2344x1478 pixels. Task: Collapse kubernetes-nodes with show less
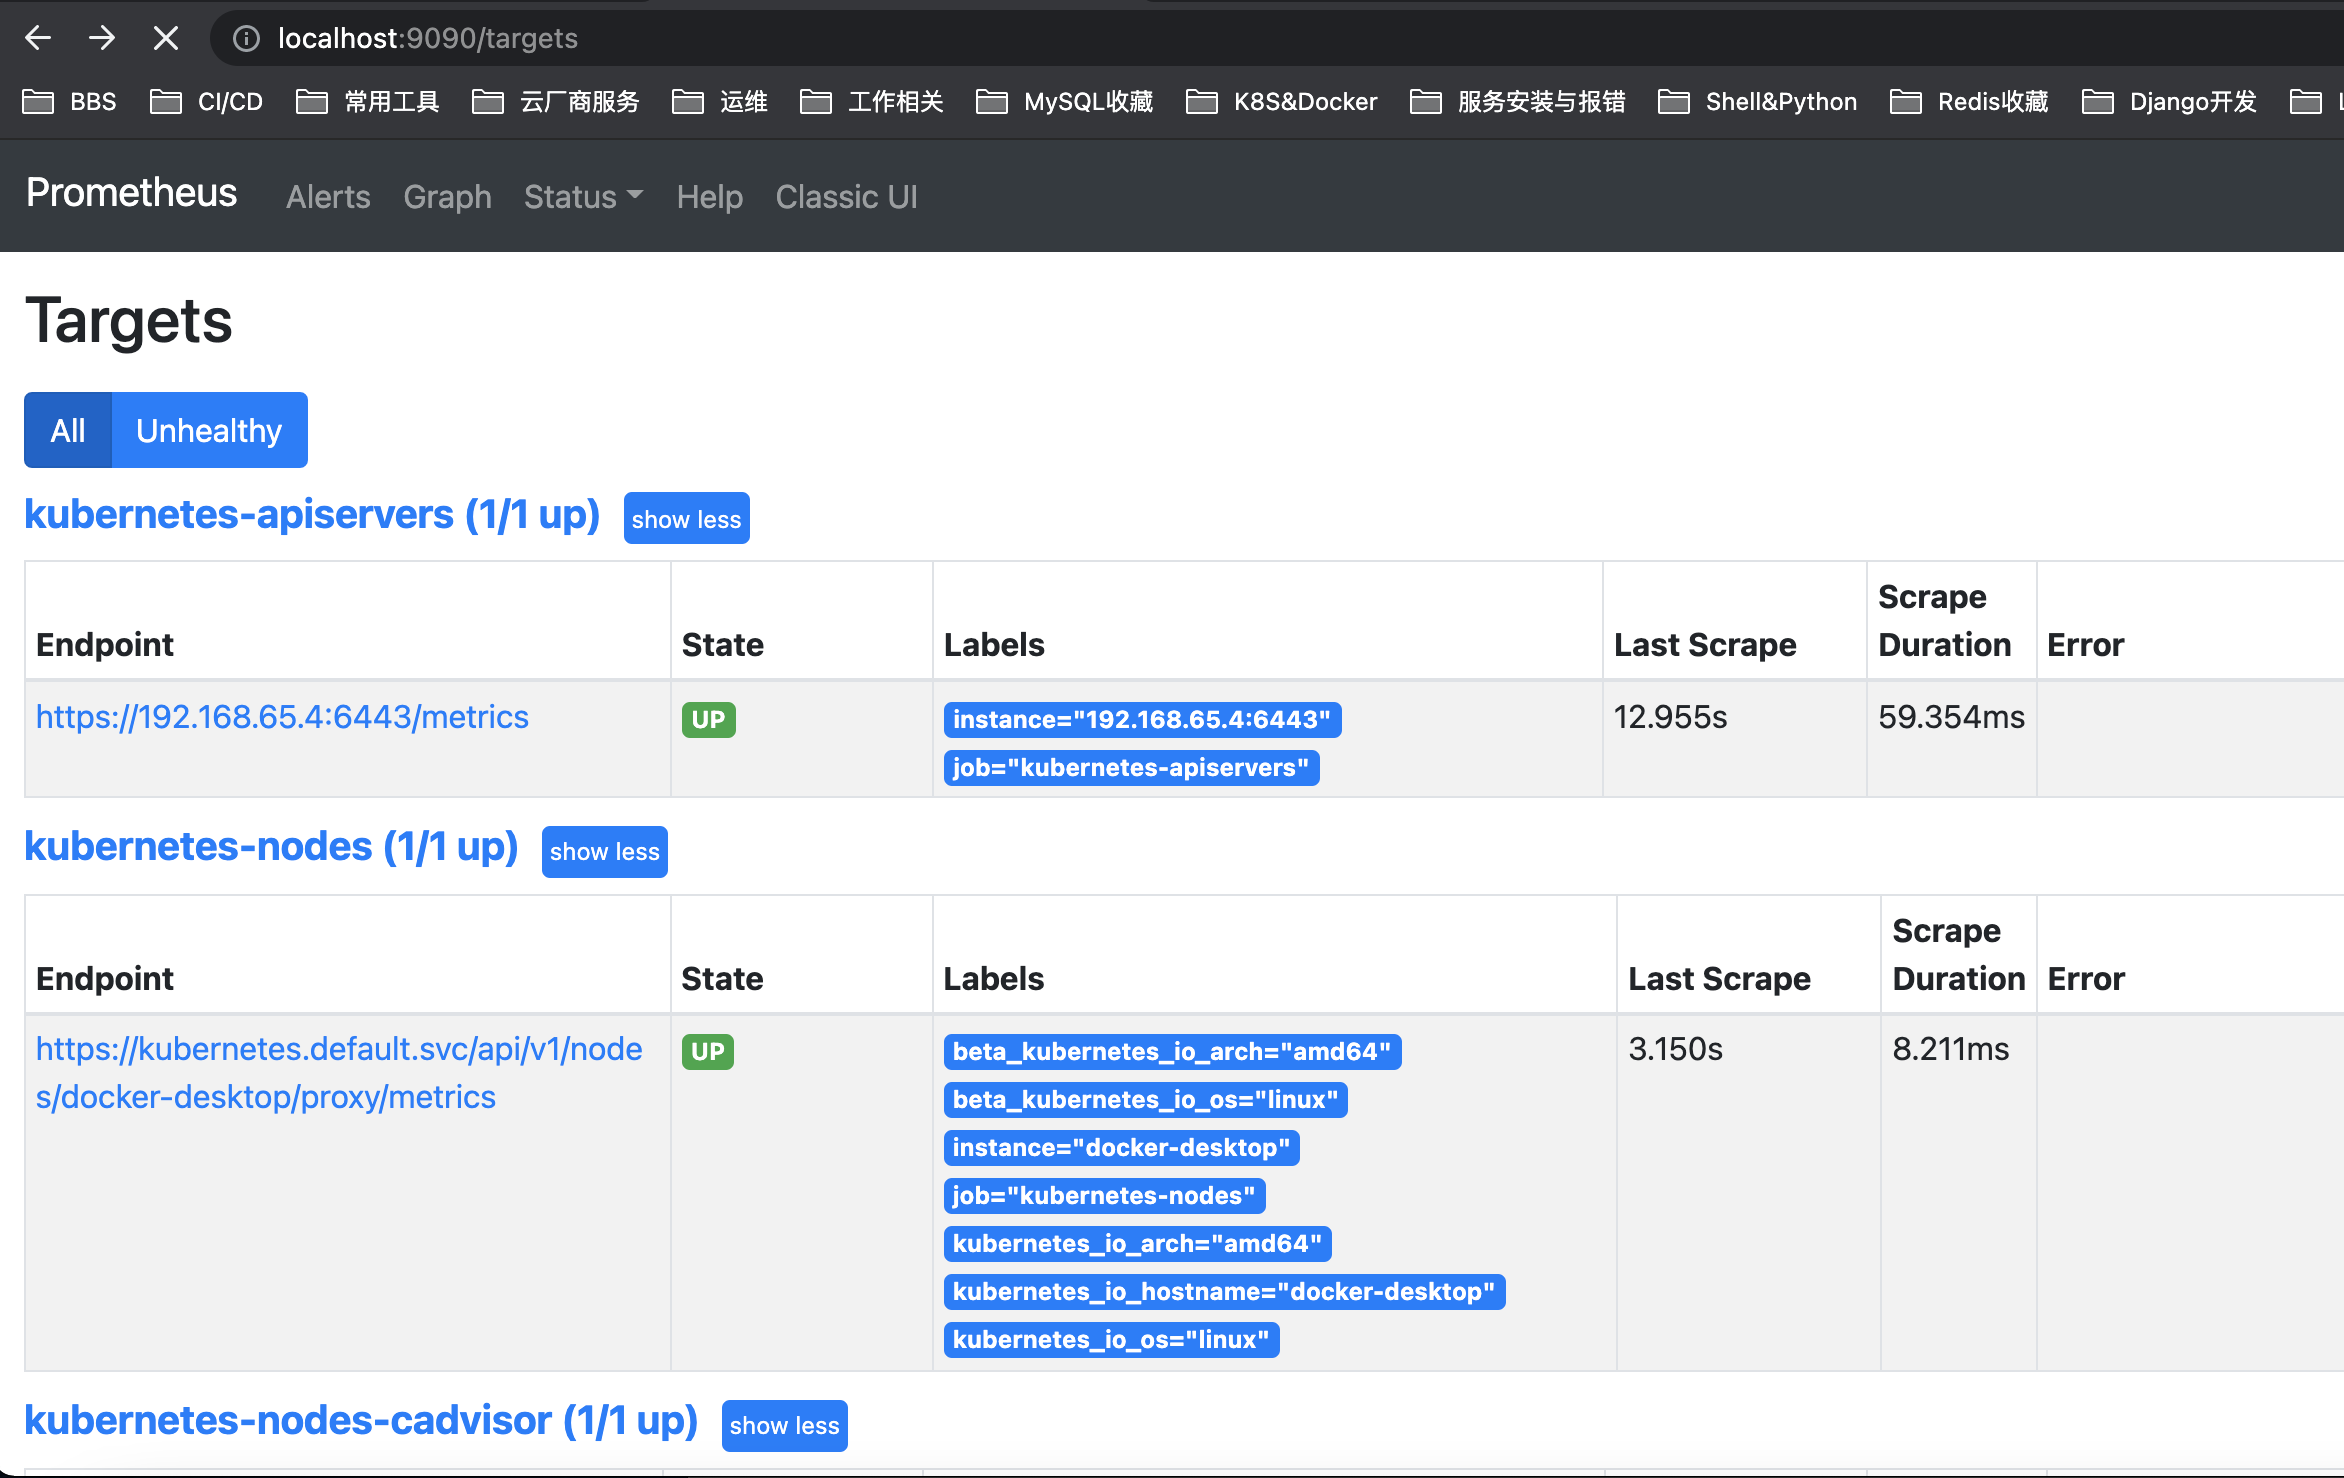pyautogui.click(x=604, y=851)
